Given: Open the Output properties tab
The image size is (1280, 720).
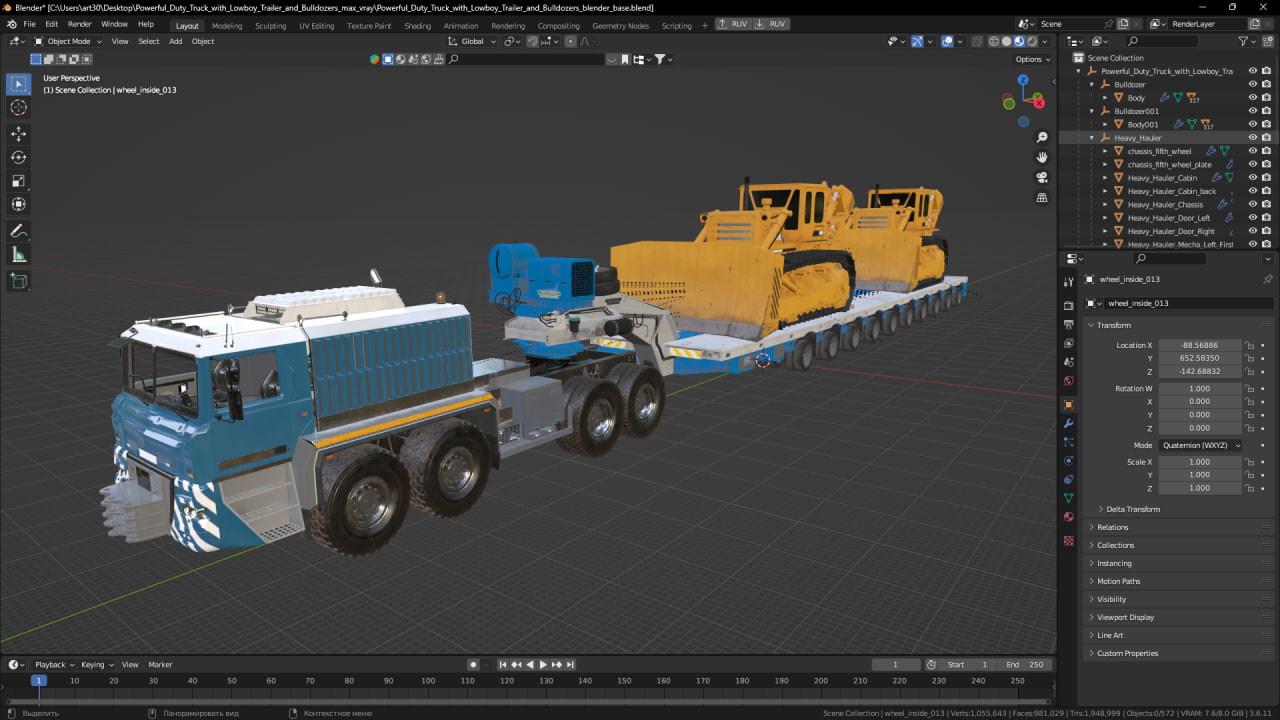Looking at the screenshot, I should pos(1069,324).
